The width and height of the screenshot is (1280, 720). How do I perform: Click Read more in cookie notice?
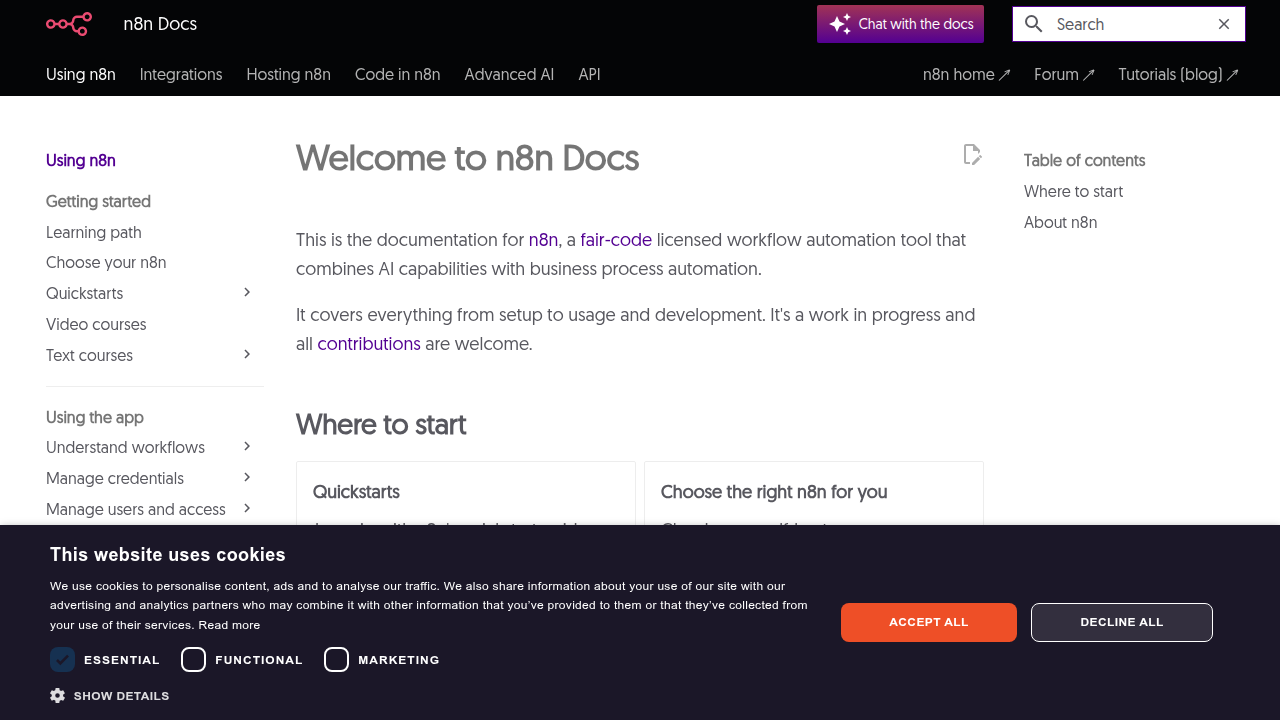229,625
